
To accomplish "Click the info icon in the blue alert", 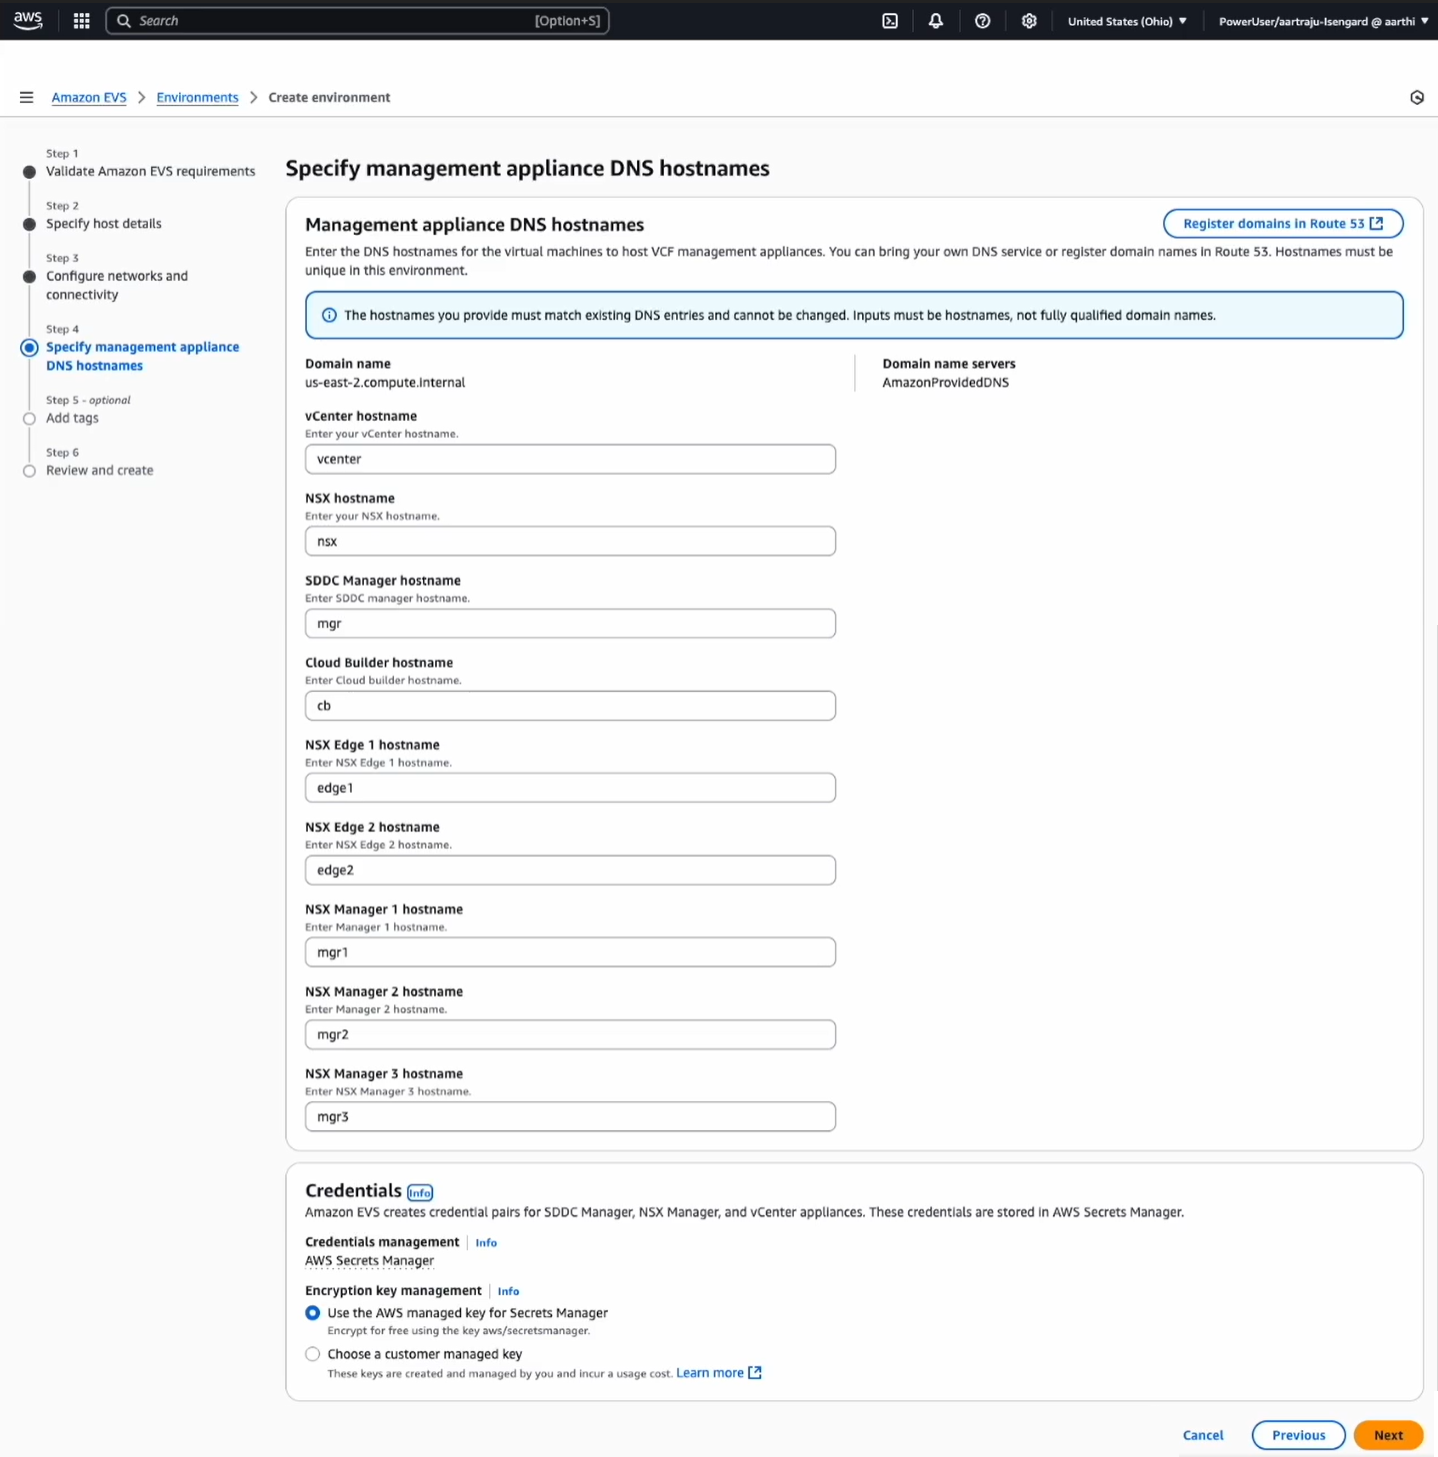I will coord(329,315).
